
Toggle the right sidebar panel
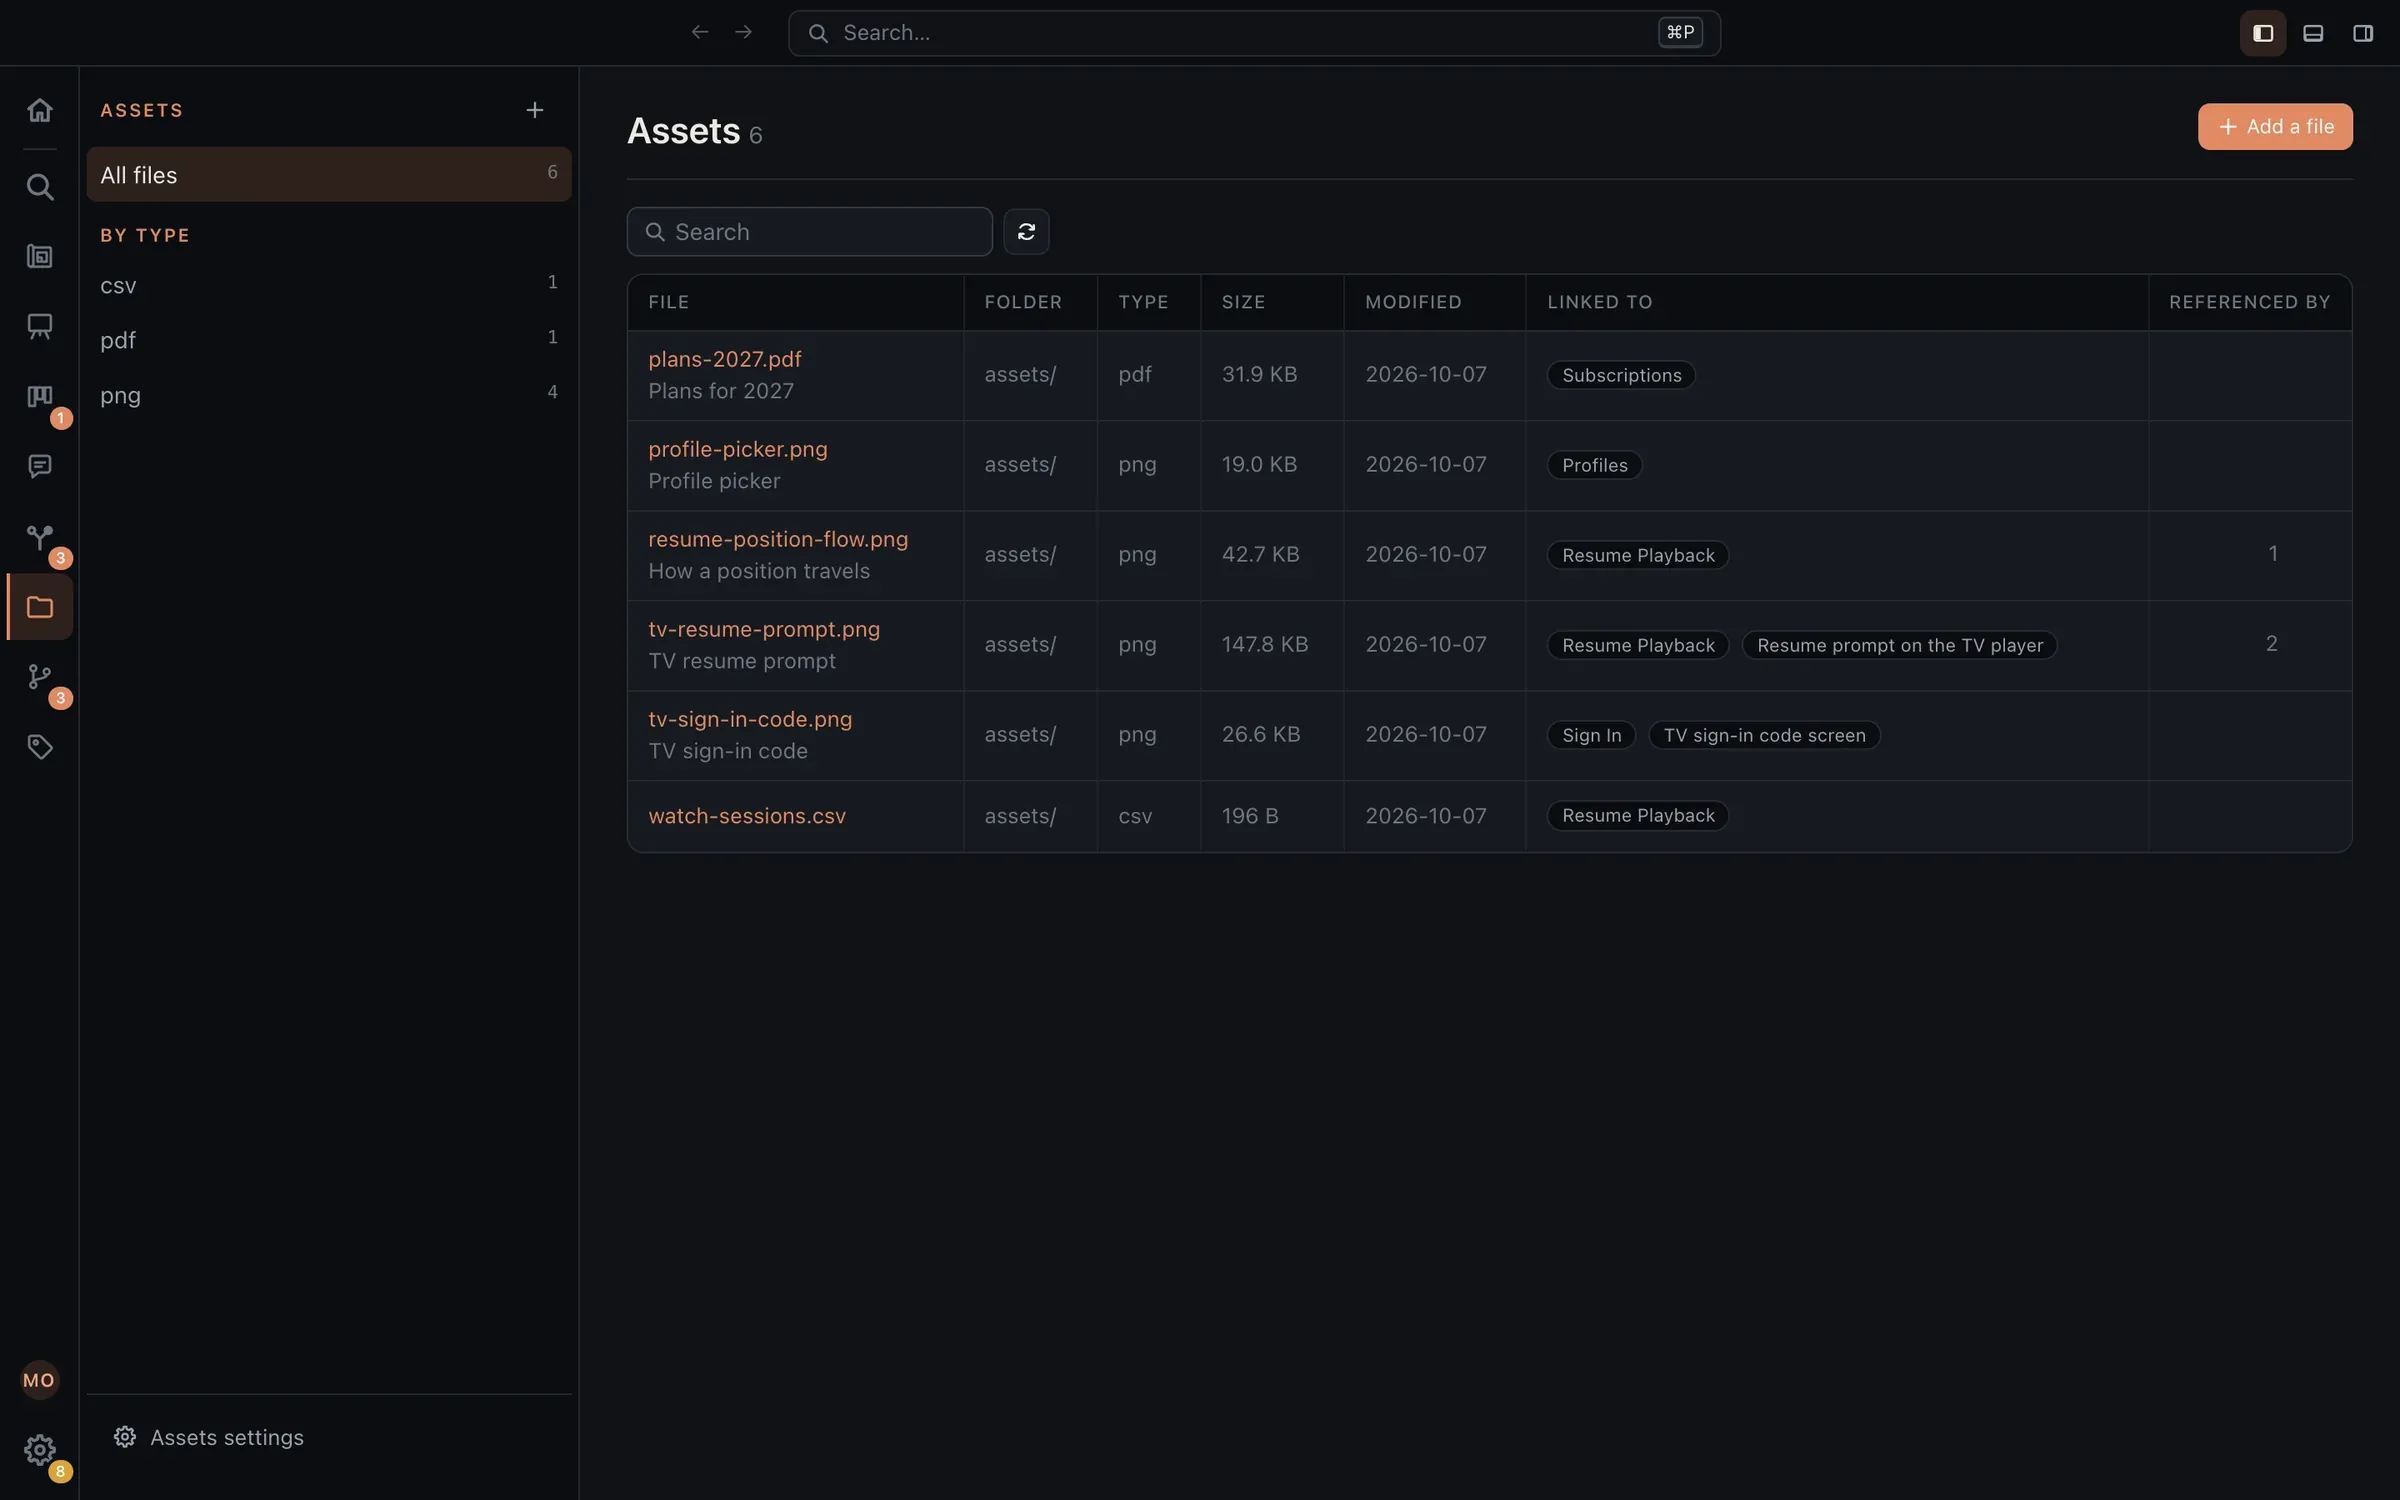pos(2363,33)
